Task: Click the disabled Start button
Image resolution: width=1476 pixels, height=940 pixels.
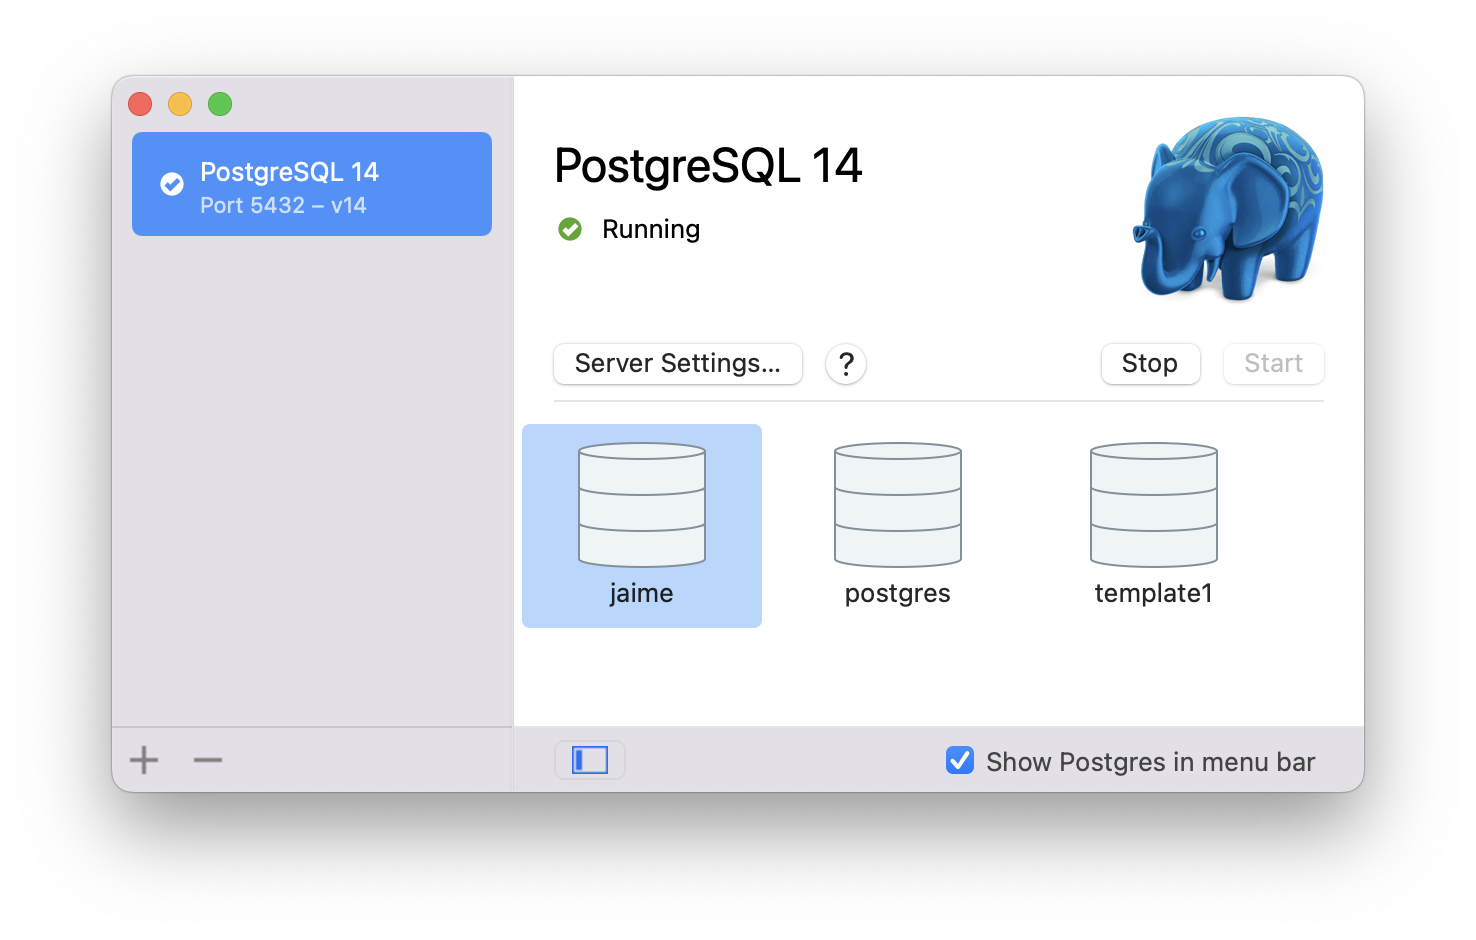Action: (x=1274, y=363)
